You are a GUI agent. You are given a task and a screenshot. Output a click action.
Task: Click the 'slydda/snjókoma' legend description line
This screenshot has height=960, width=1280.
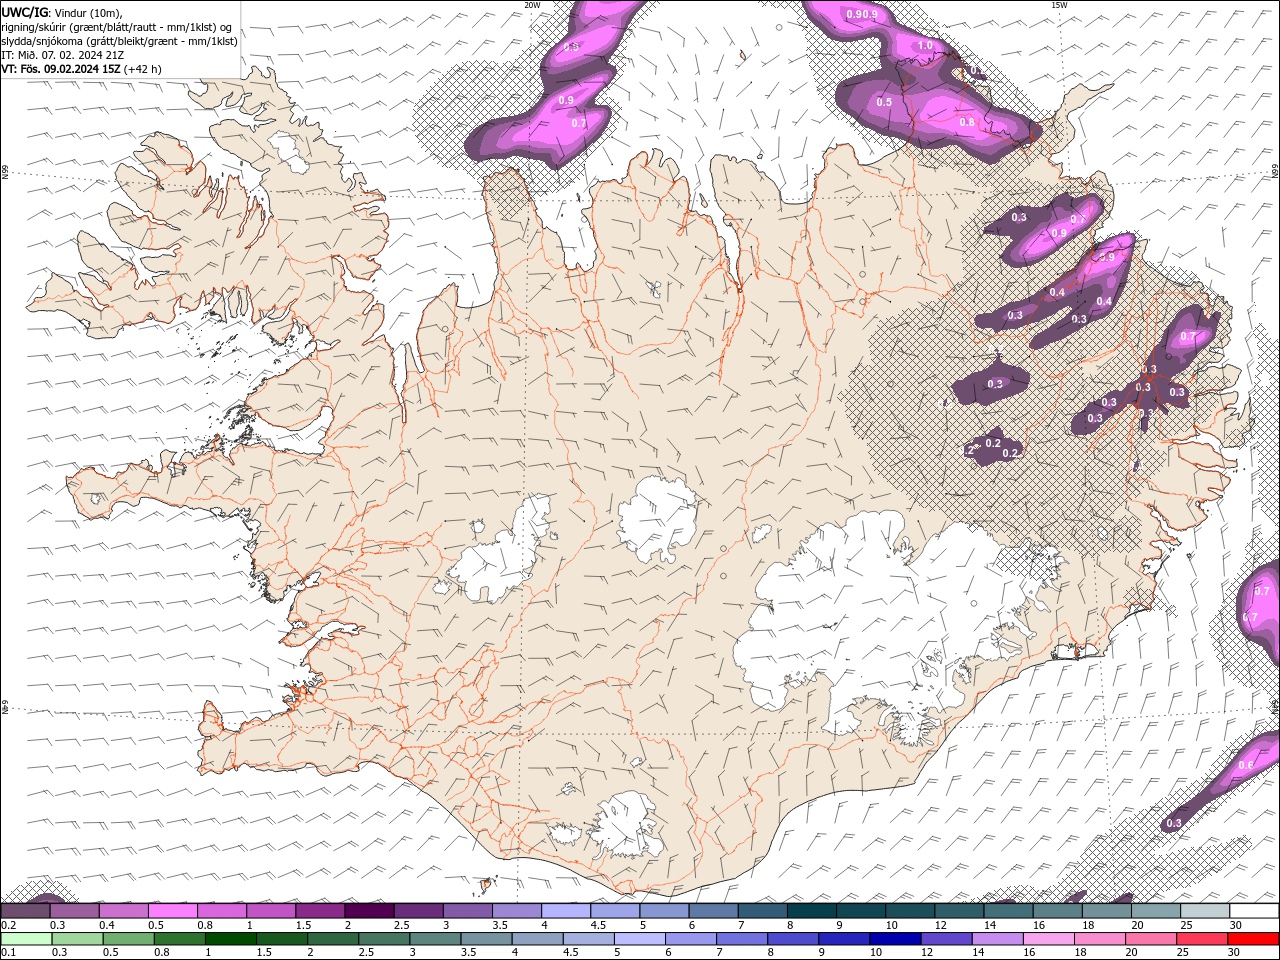pyautogui.click(x=120, y=41)
